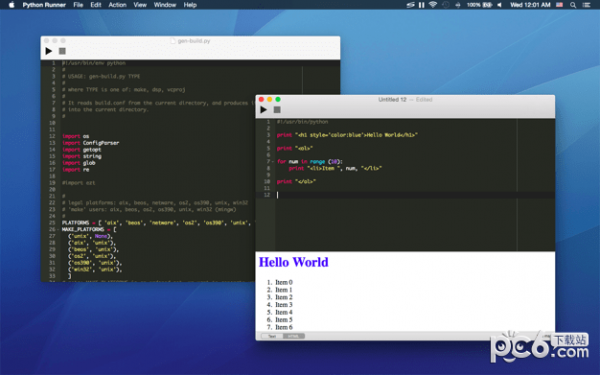Click the Wi-Fi status icon
Image resolution: width=600 pixels, height=375 pixels.
pos(433,5)
